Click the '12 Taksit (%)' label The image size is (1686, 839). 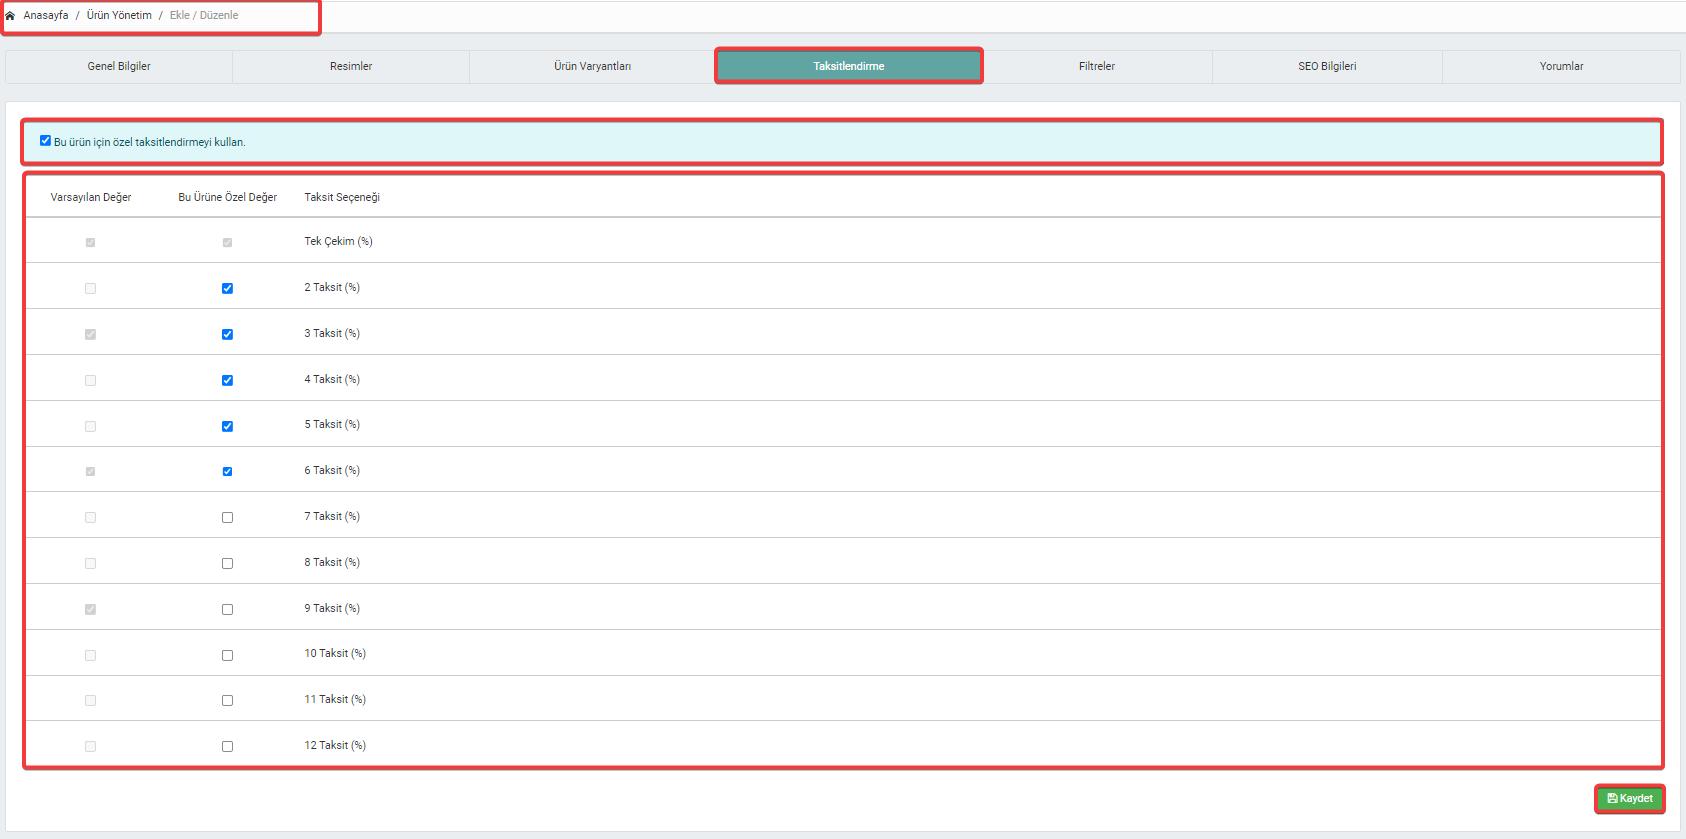[335, 745]
